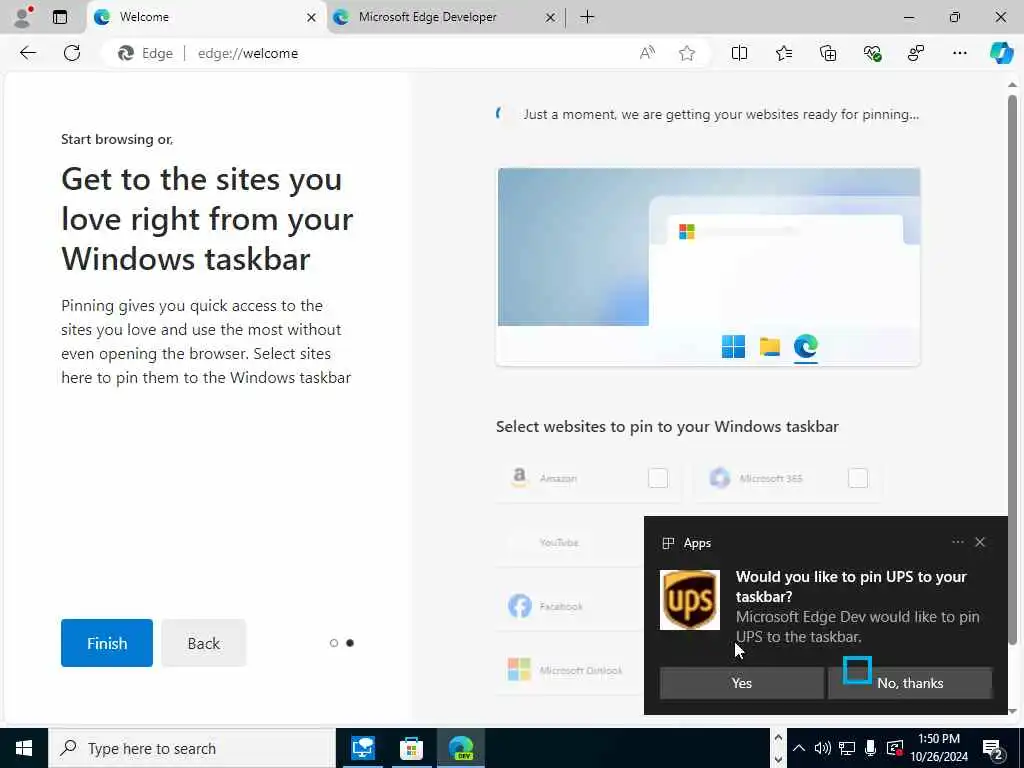Image resolution: width=1024 pixels, height=768 pixels.
Task: Open notification more options dots
Action: (958, 542)
